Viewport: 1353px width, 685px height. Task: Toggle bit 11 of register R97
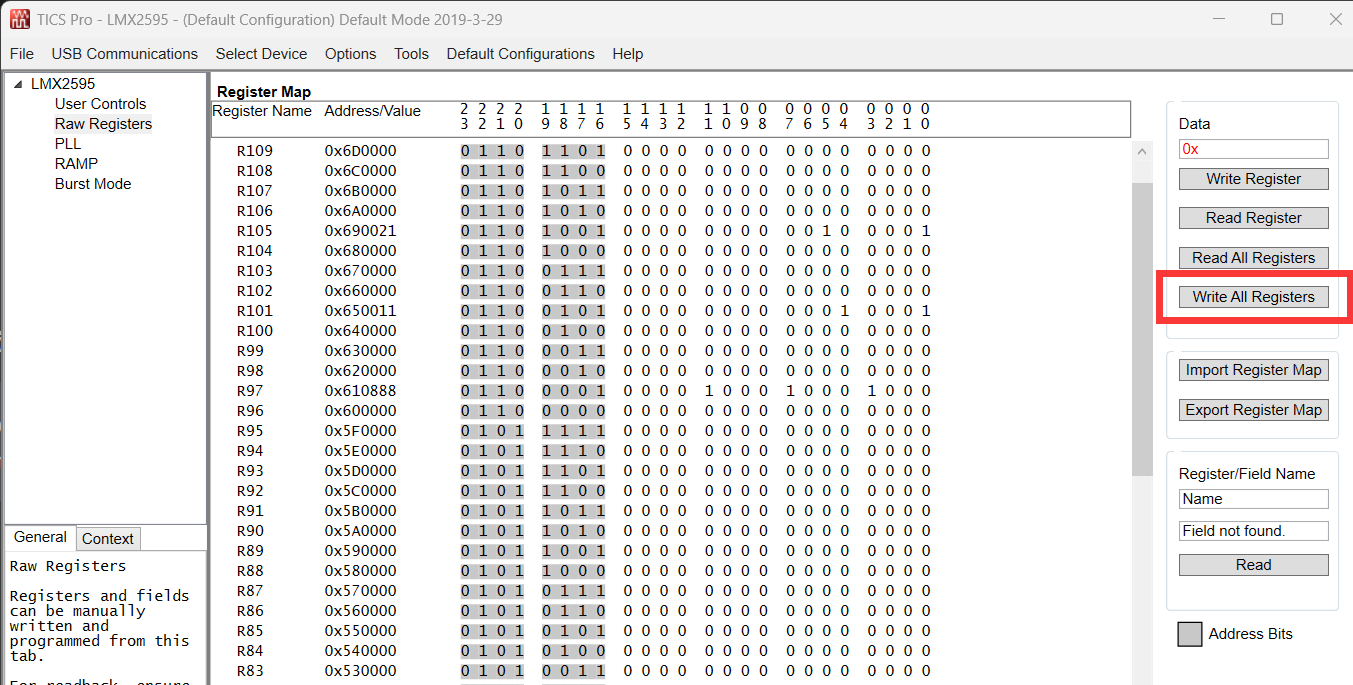pyautogui.click(x=708, y=391)
